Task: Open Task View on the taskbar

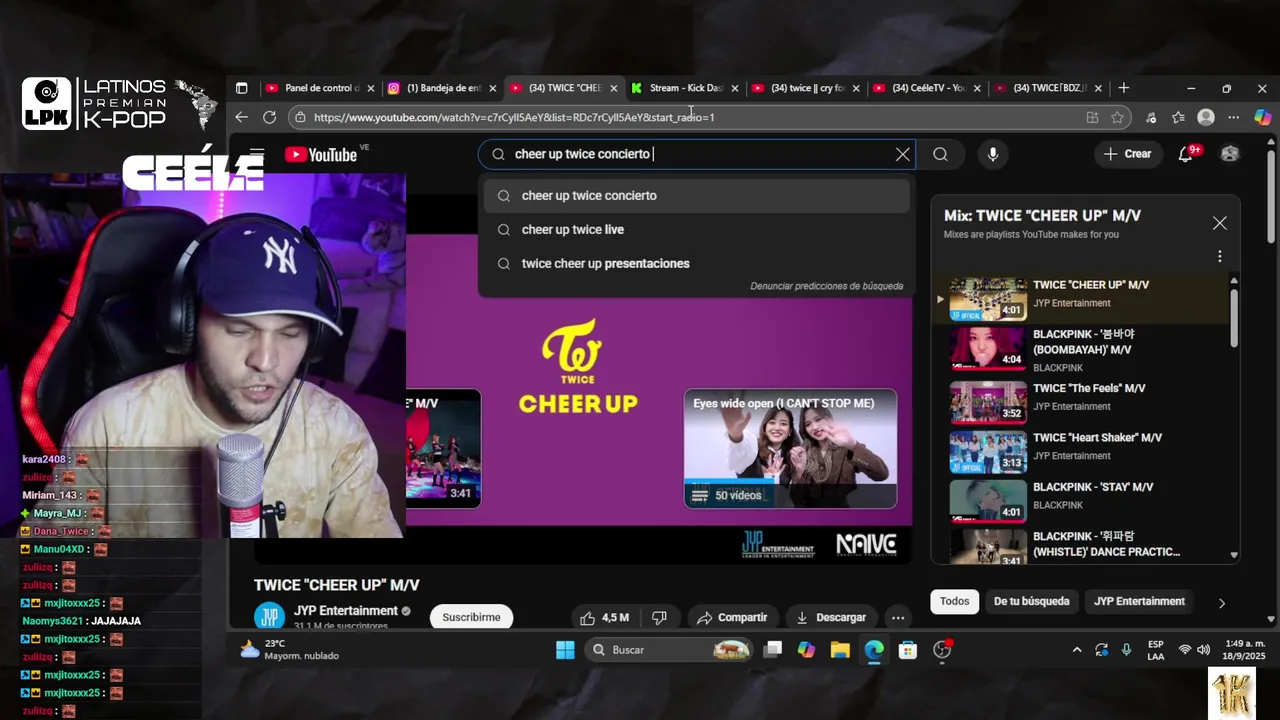Action: (772, 650)
